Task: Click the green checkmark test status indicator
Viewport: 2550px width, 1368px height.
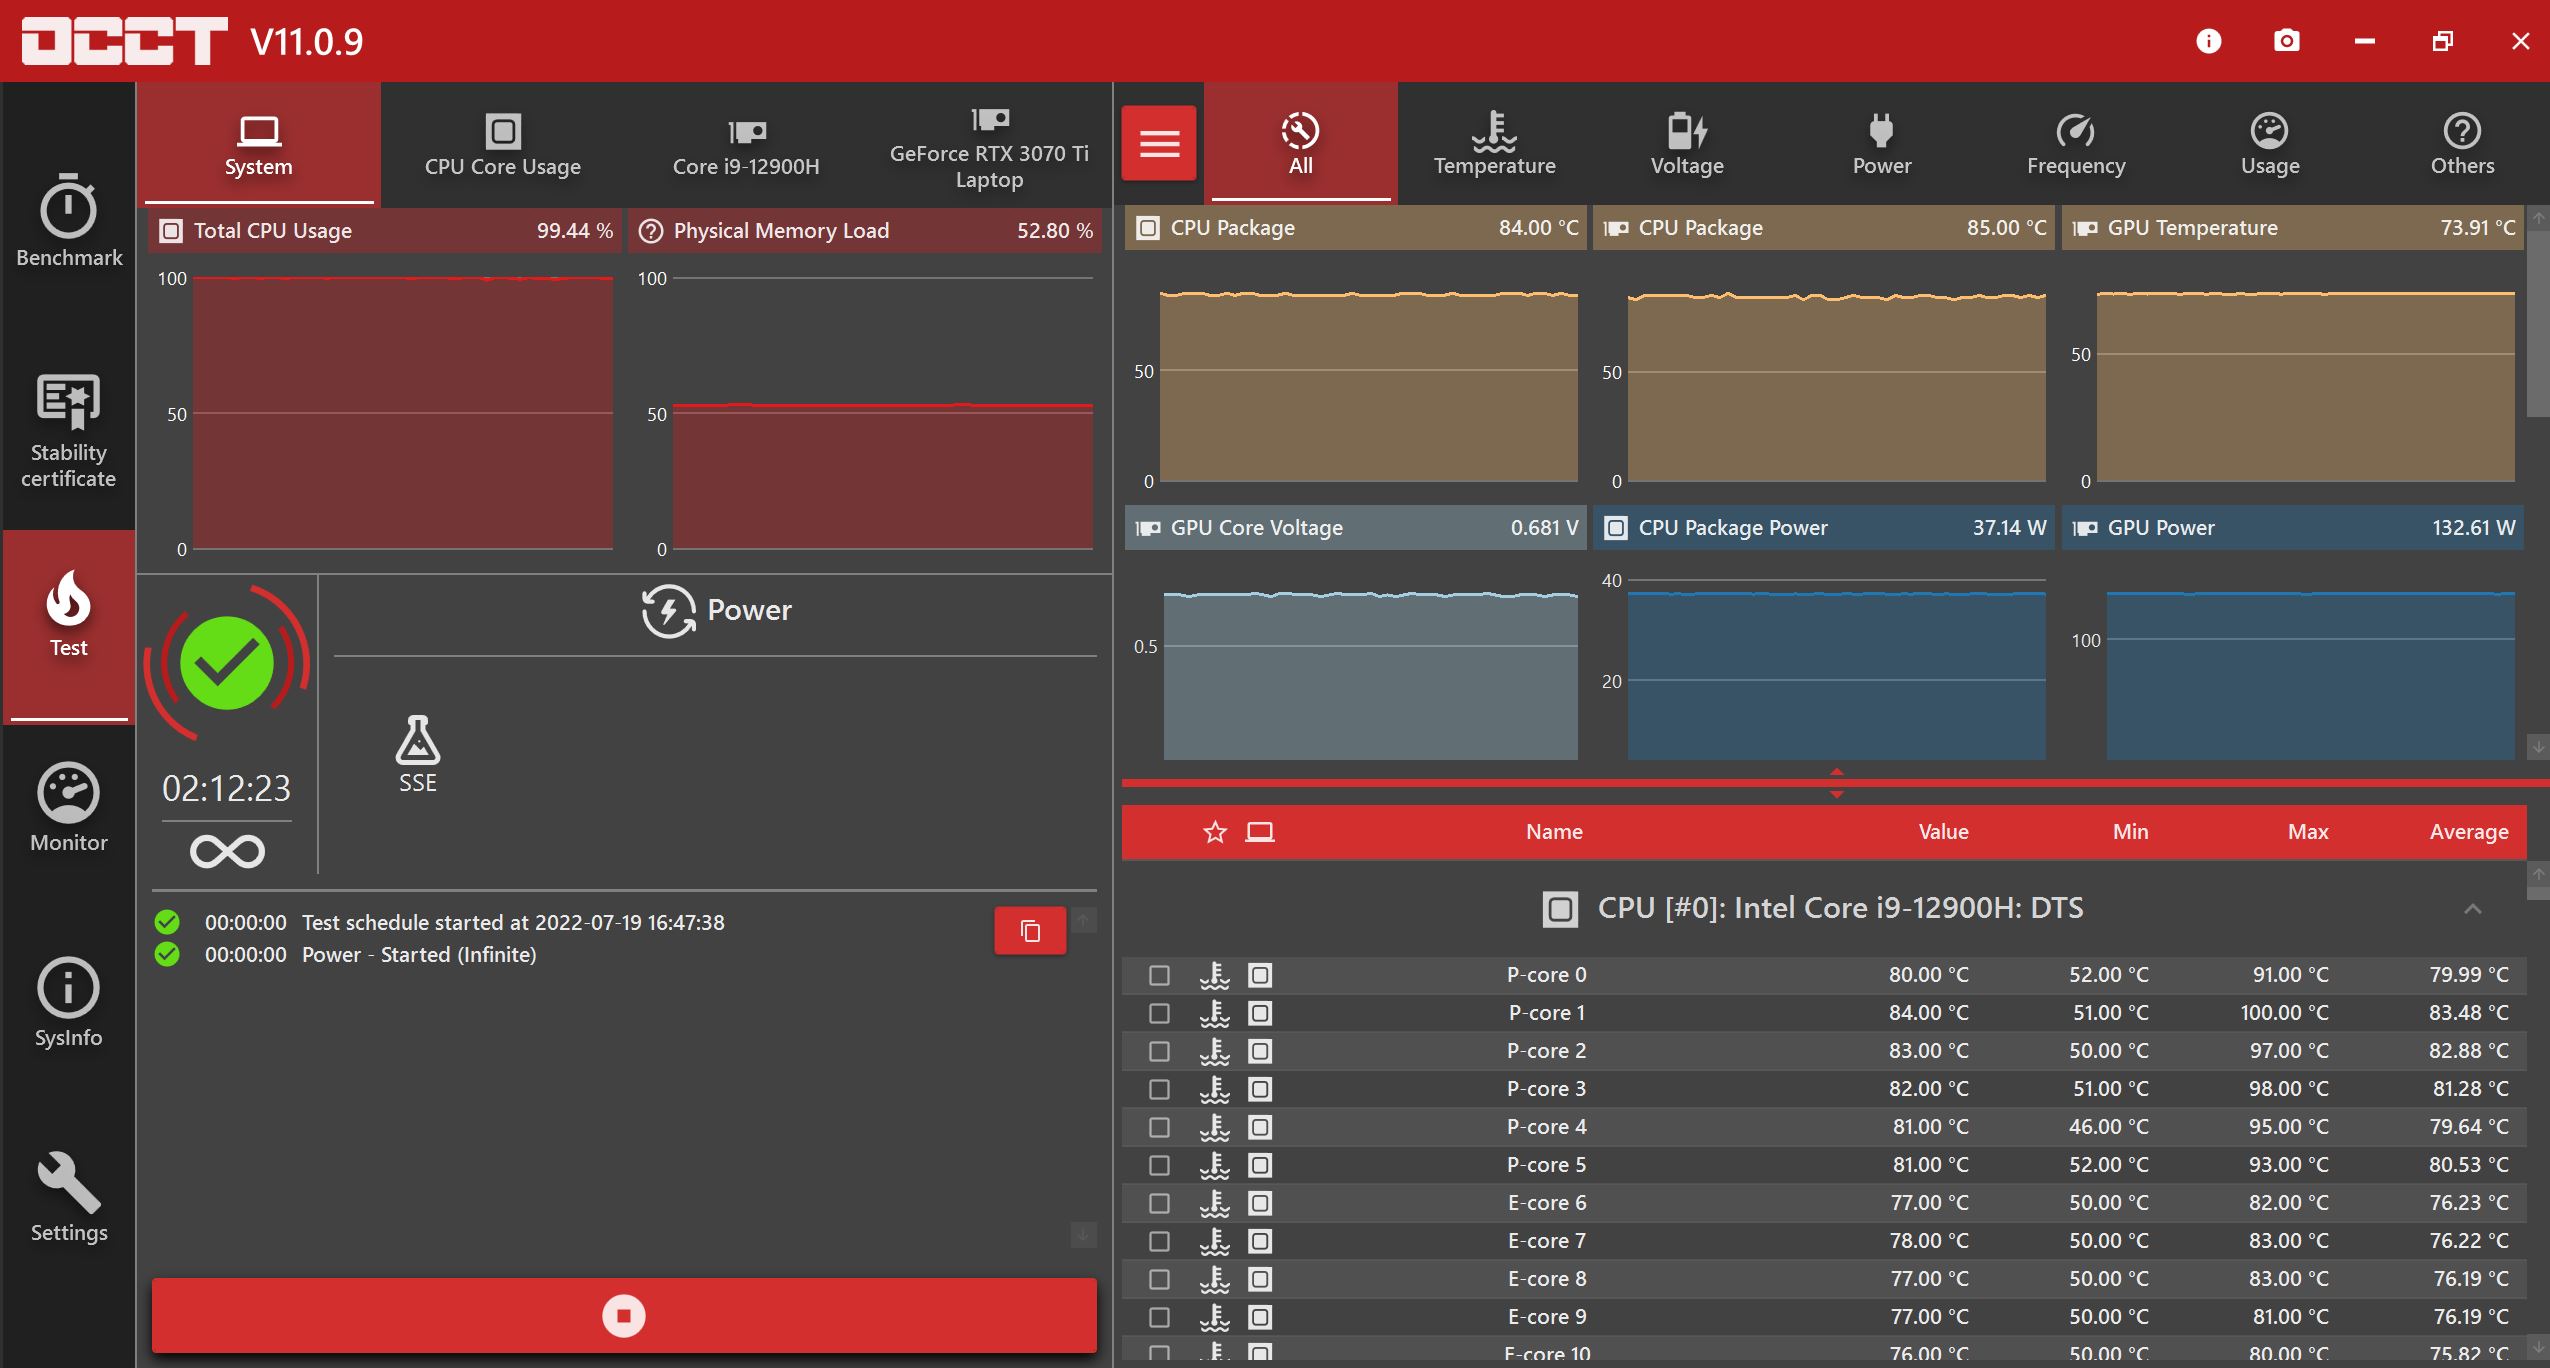Action: click(x=227, y=663)
